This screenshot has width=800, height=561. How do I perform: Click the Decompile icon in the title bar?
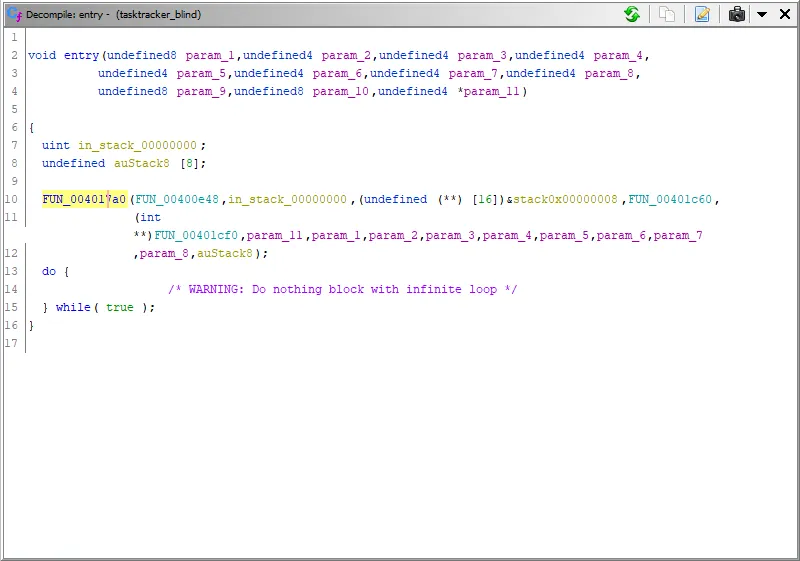click(14, 14)
